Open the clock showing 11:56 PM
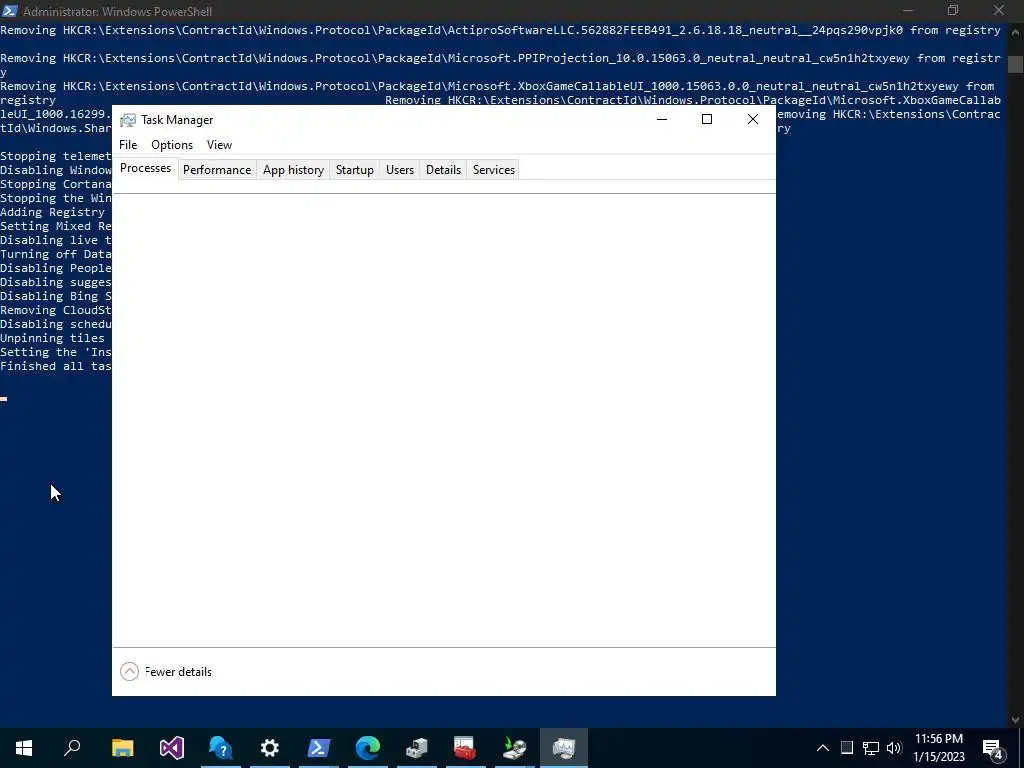This screenshot has height=768, width=1024. tap(938, 748)
